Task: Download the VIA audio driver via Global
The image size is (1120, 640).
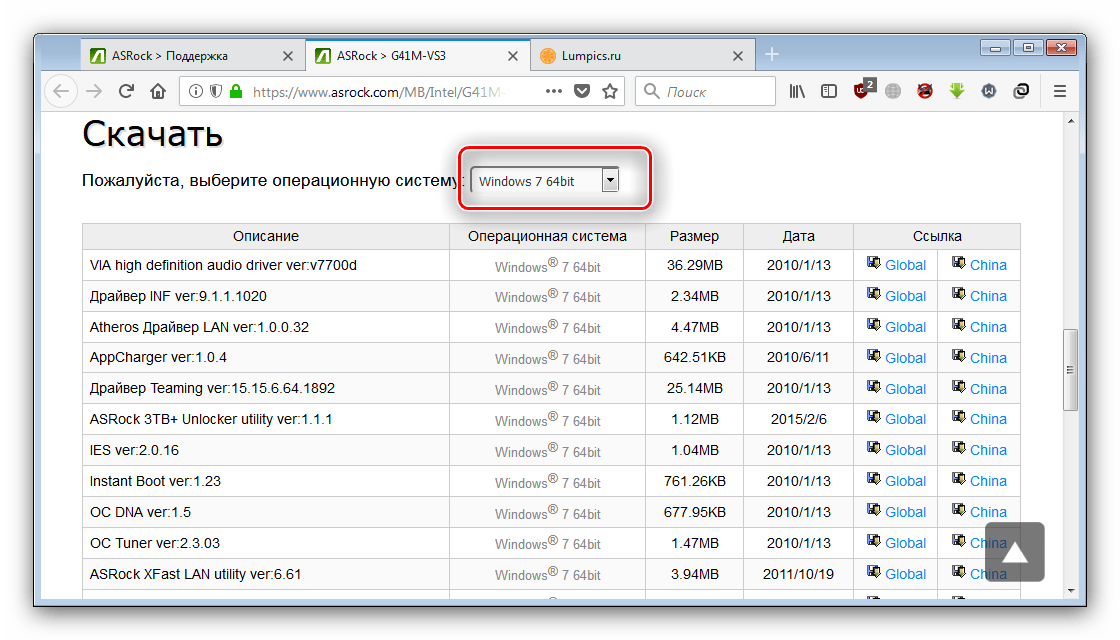Action: [905, 265]
